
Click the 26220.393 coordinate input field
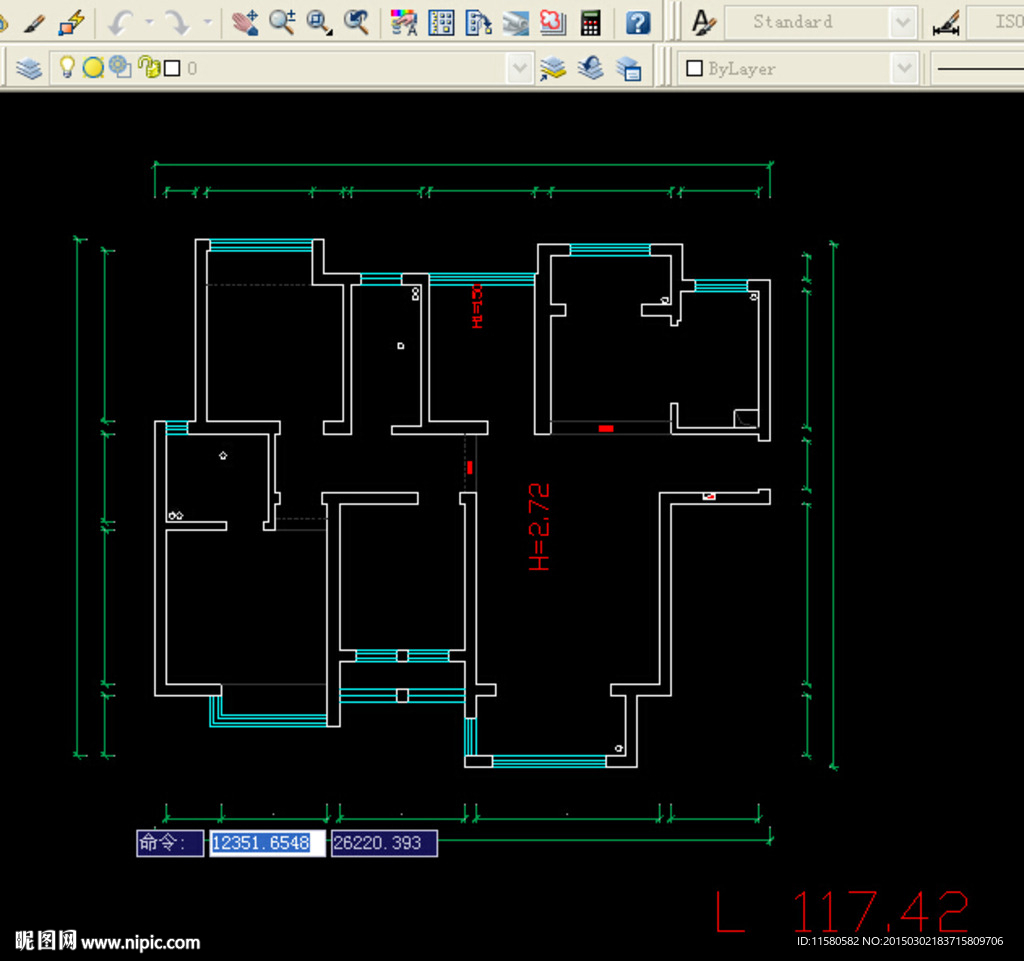tap(385, 843)
